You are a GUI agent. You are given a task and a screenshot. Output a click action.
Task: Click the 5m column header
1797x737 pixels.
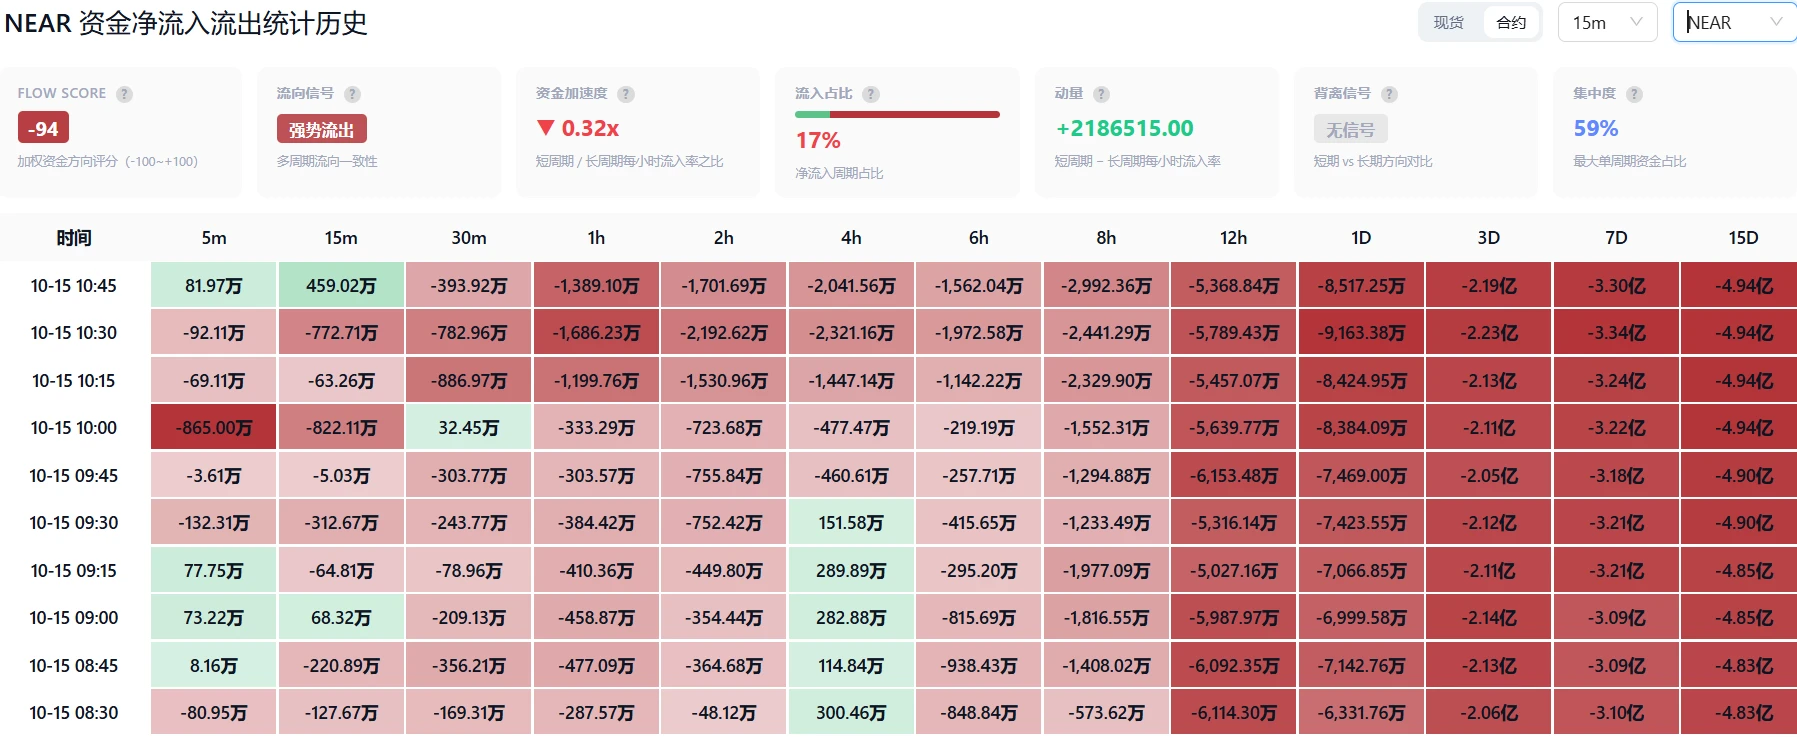click(214, 238)
